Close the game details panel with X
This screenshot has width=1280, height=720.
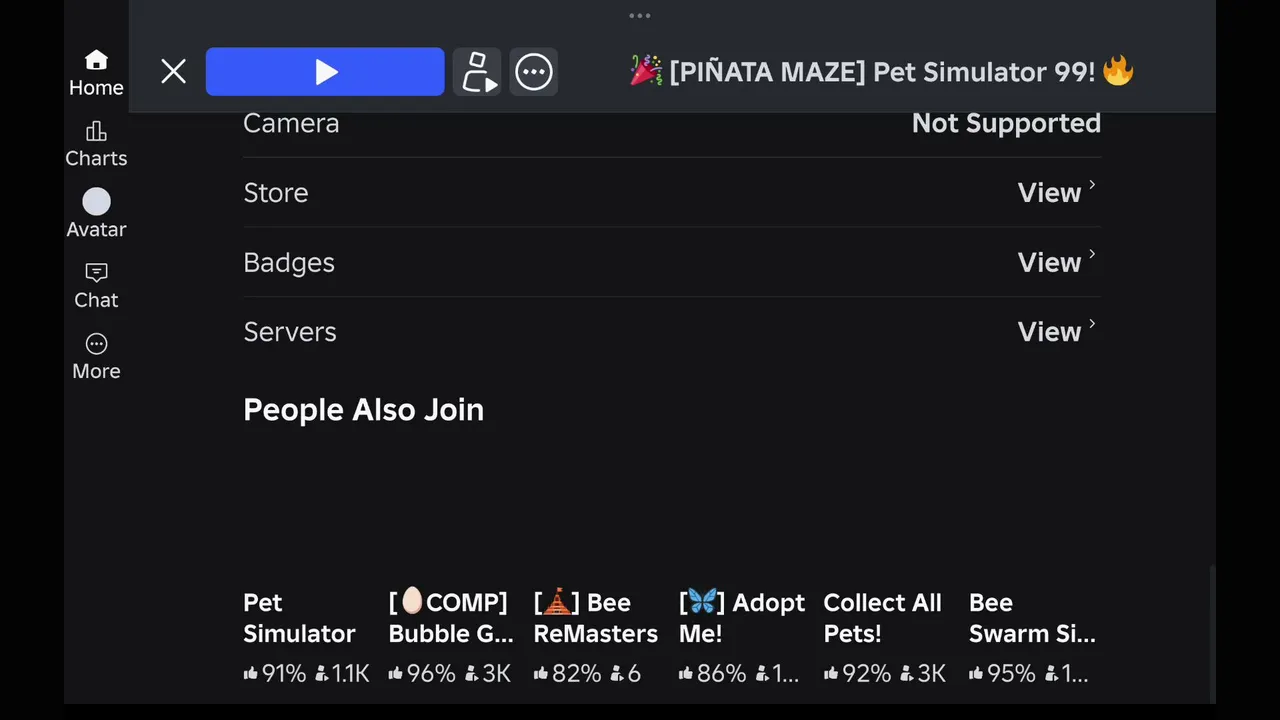(173, 71)
